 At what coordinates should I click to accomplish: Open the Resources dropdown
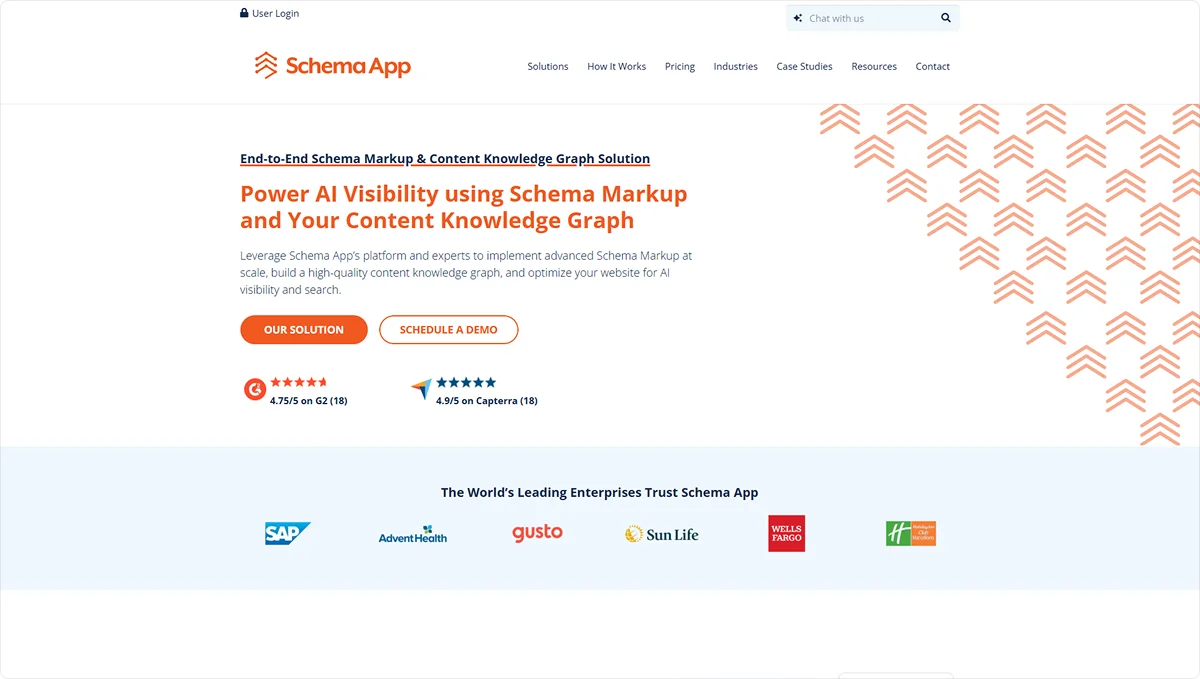click(x=874, y=66)
